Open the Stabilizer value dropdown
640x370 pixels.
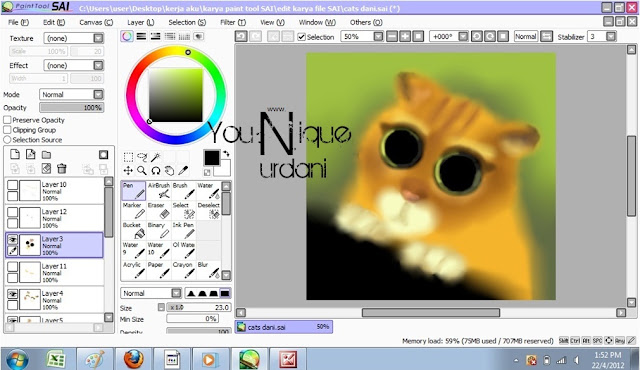(611, 37)
